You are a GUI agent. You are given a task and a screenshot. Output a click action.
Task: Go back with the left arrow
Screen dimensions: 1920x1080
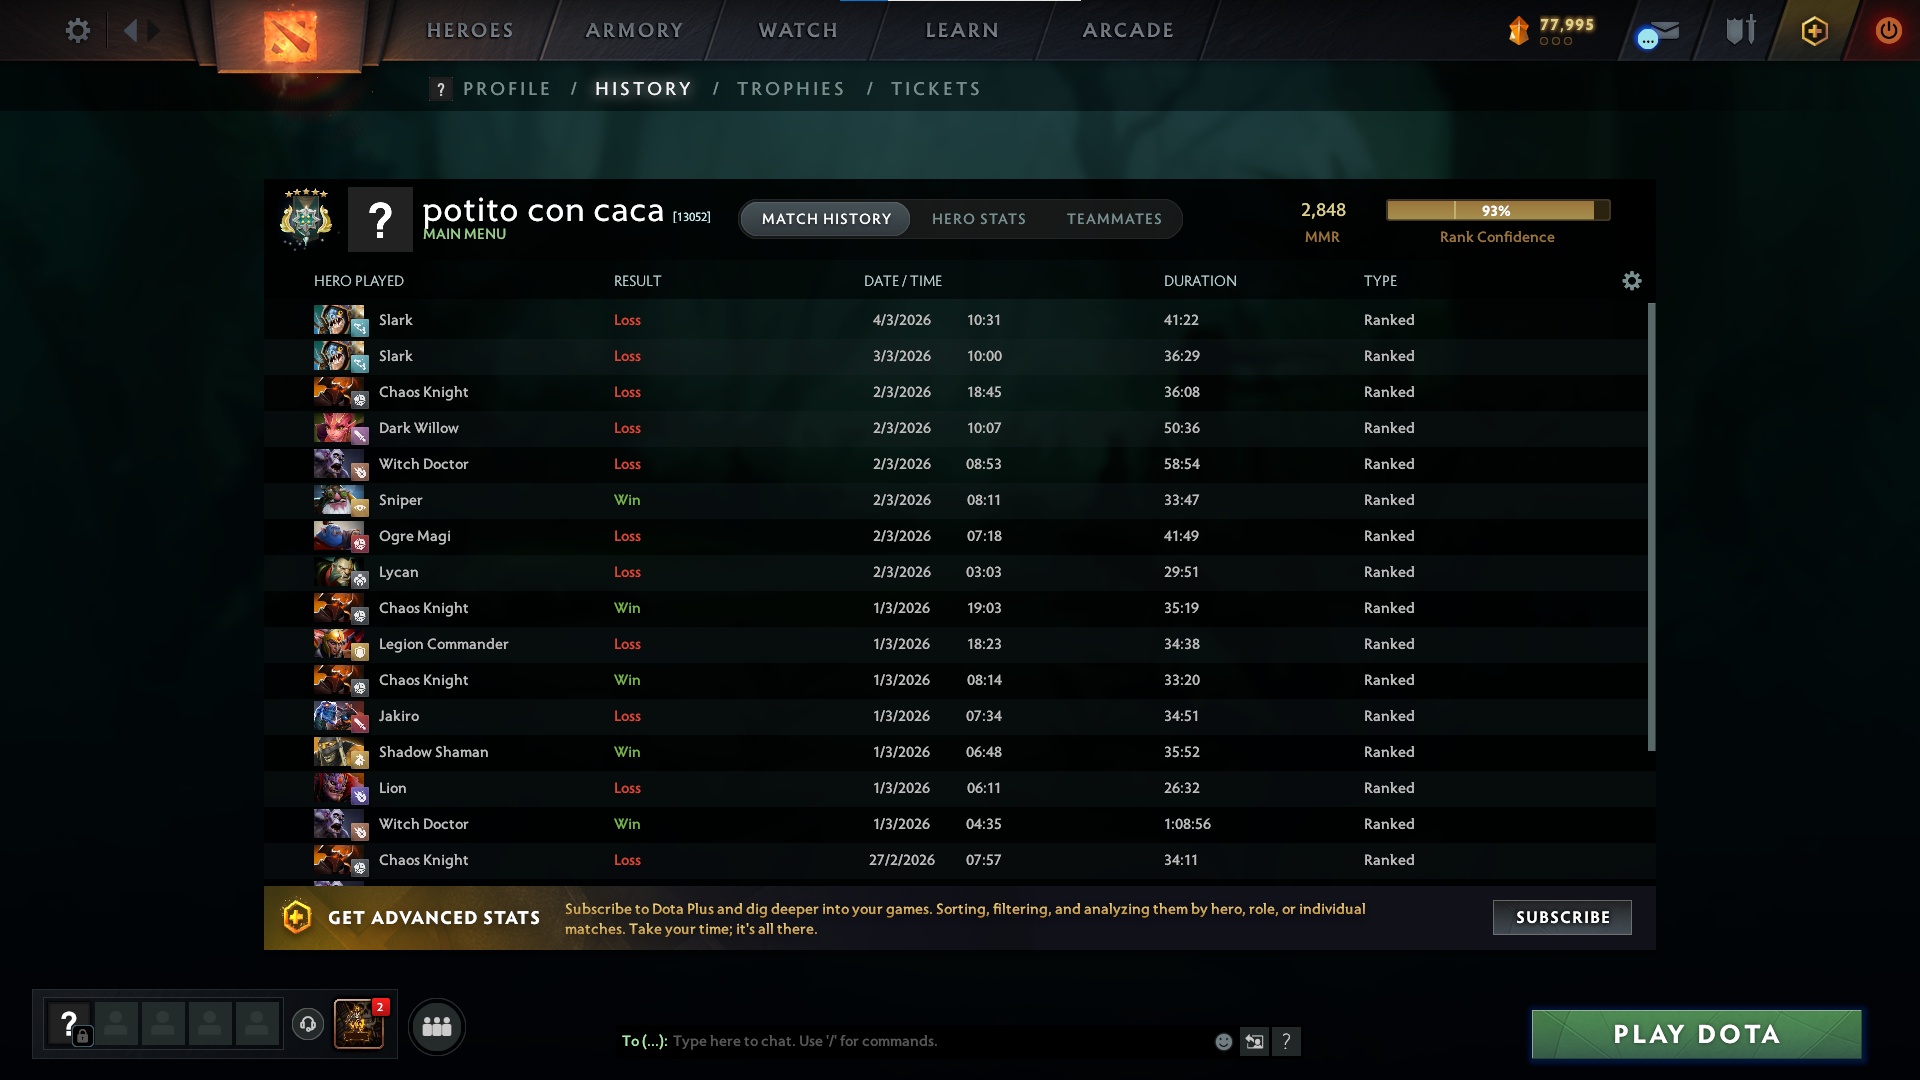(130, 30)
